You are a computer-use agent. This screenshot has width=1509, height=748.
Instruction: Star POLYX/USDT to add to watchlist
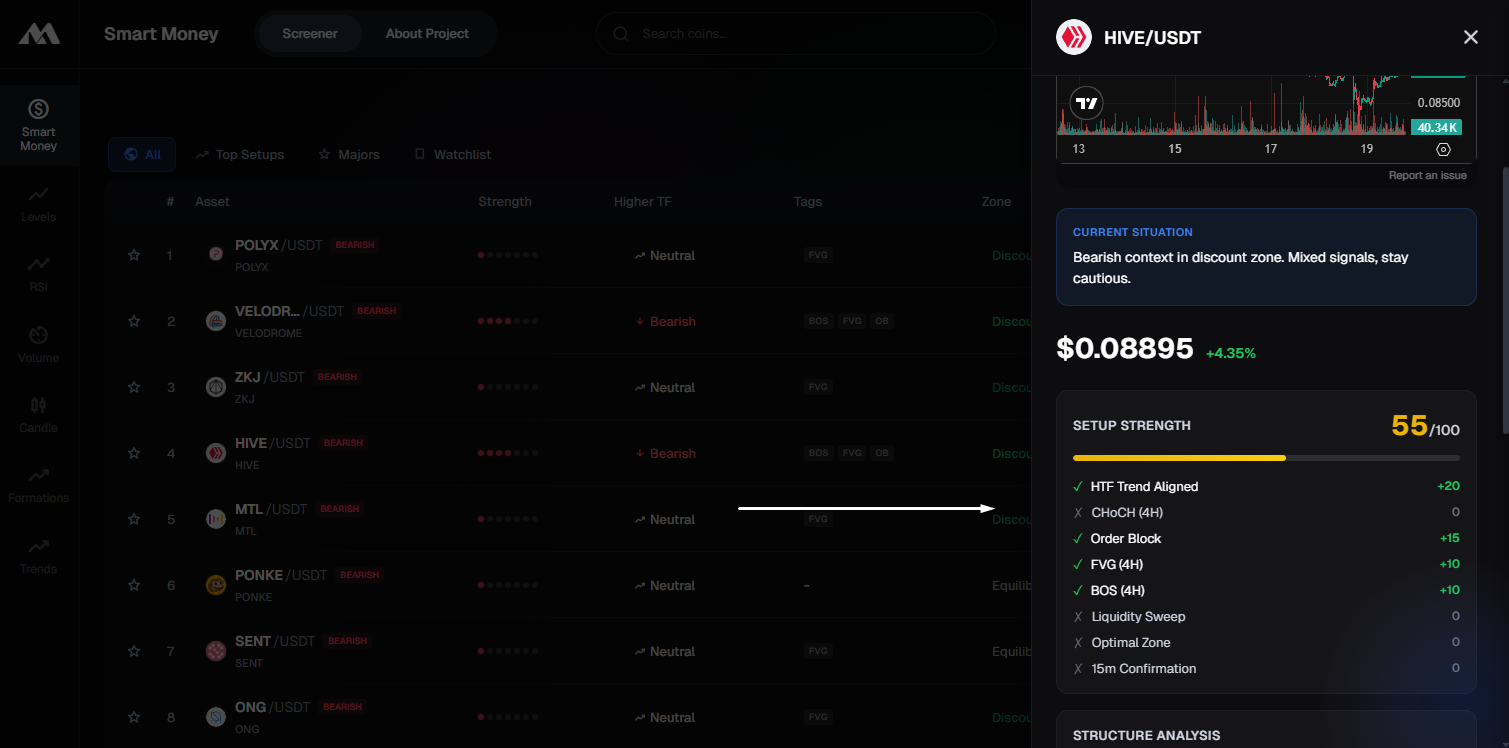(x=134, y=256)
